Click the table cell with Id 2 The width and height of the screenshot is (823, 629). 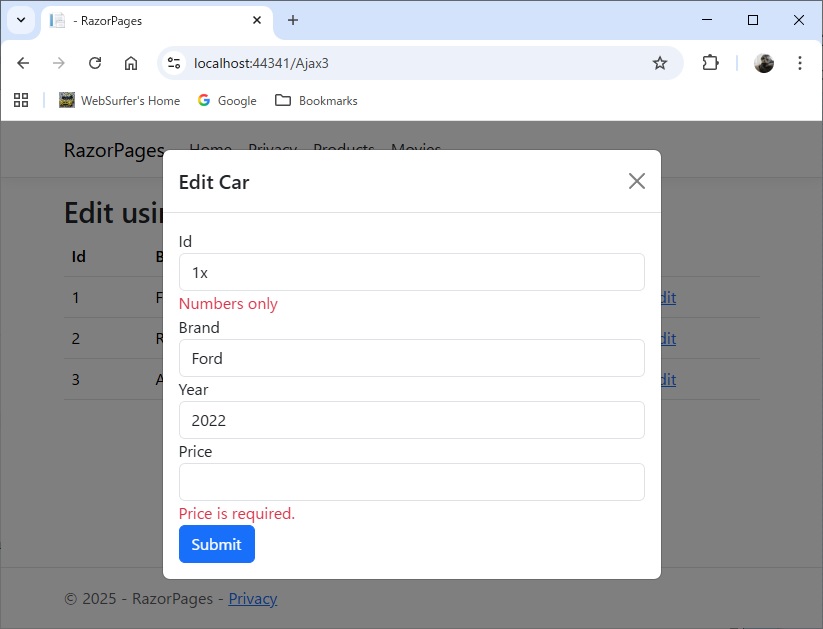[x=76, y=338]
